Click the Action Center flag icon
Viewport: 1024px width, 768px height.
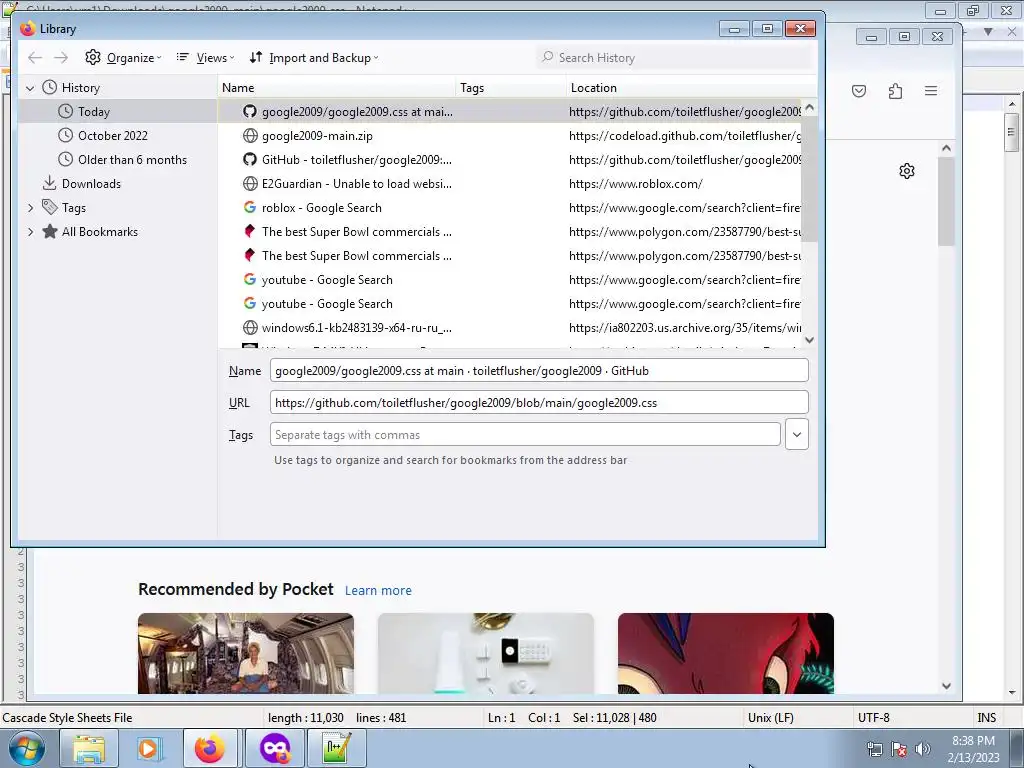[899, 749]
